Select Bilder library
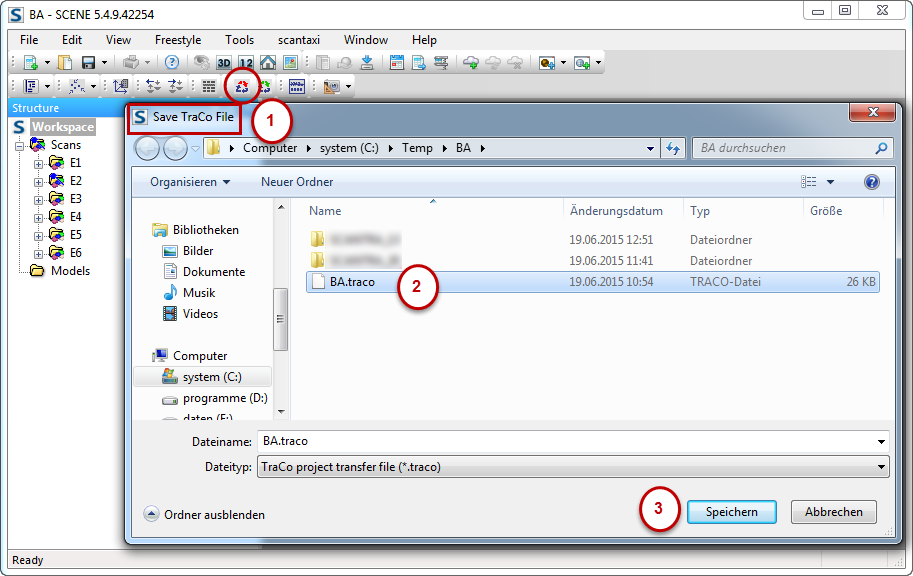Image resolution: width=913 pixels, height=576 pixels. point(188,251)
